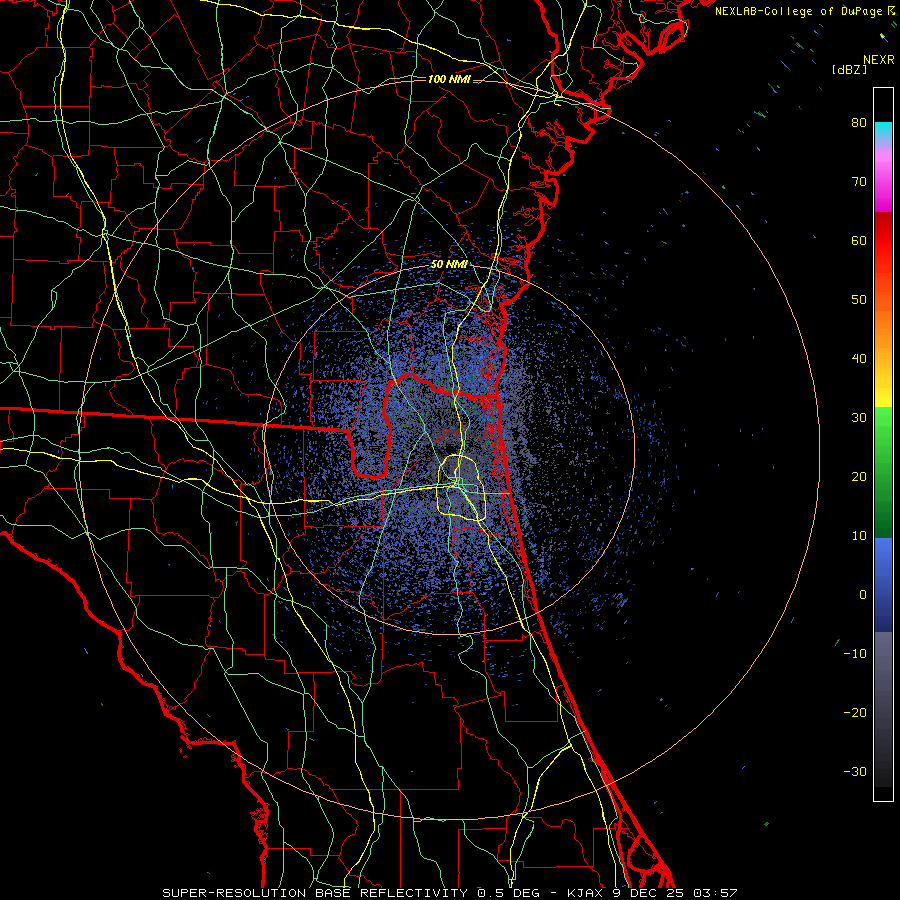Viewport: 900px width, 900px height.
Task: Click the "50 NMI" range ring label
Action: [449, 265]
